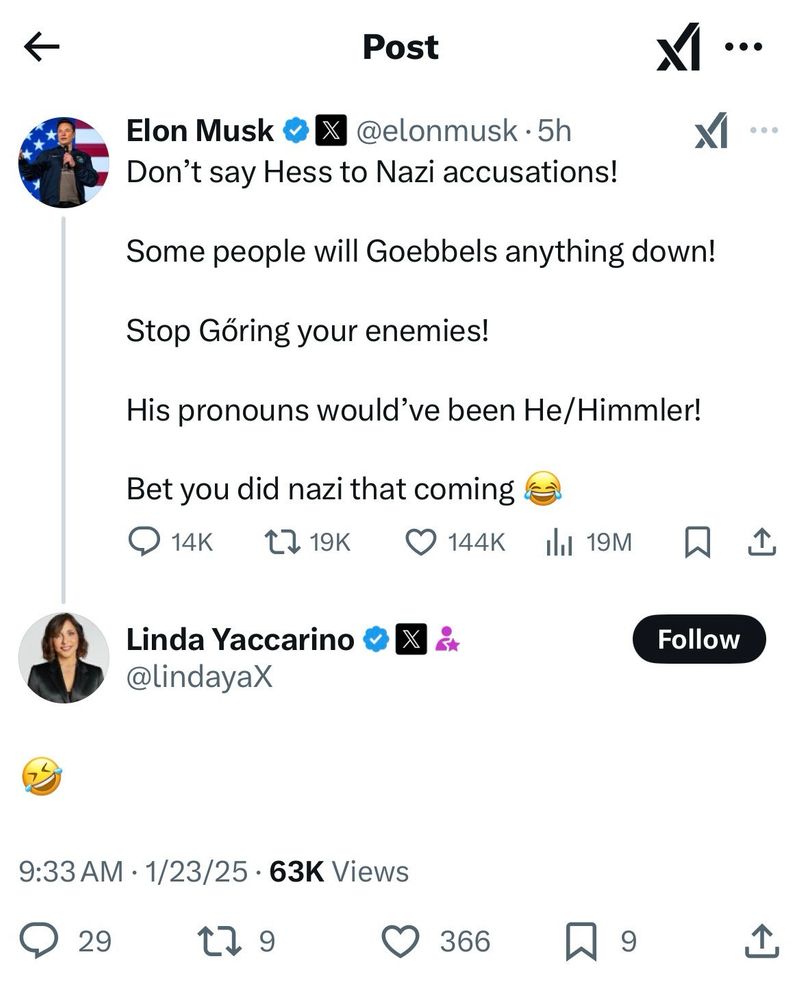This screenshot has height=1000, width=801.
Task: Click Linda Yaccarino's display name
Action: tap(240, 640)
